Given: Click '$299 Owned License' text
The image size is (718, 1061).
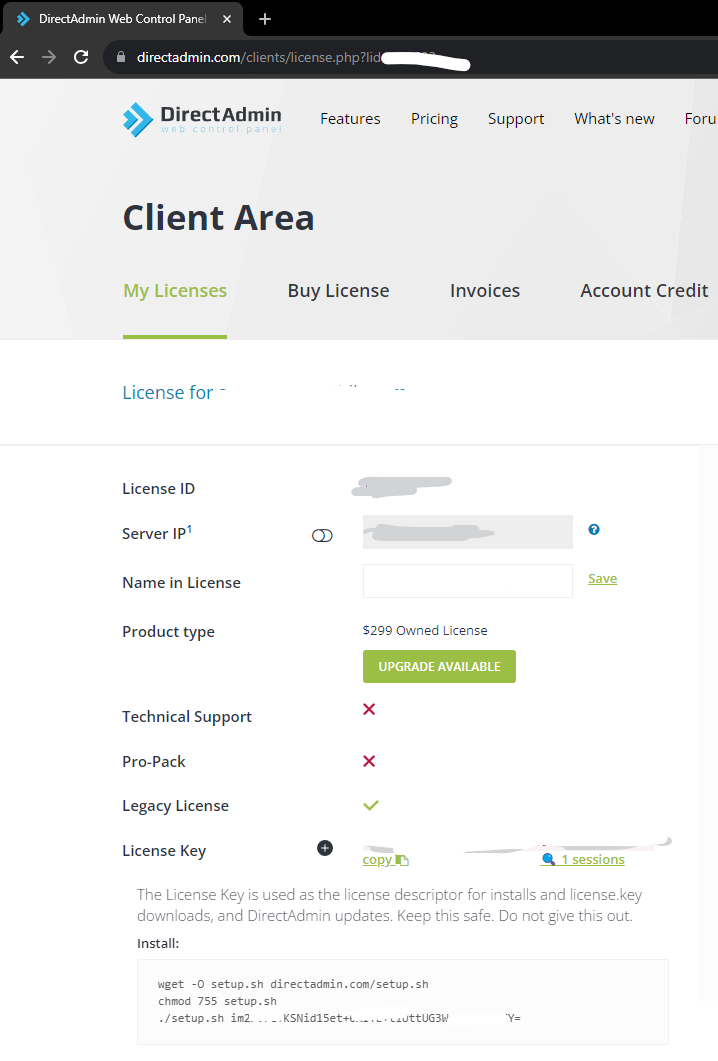Looking at the screenshot, I should pyautogui.click(x=425, y=631).
